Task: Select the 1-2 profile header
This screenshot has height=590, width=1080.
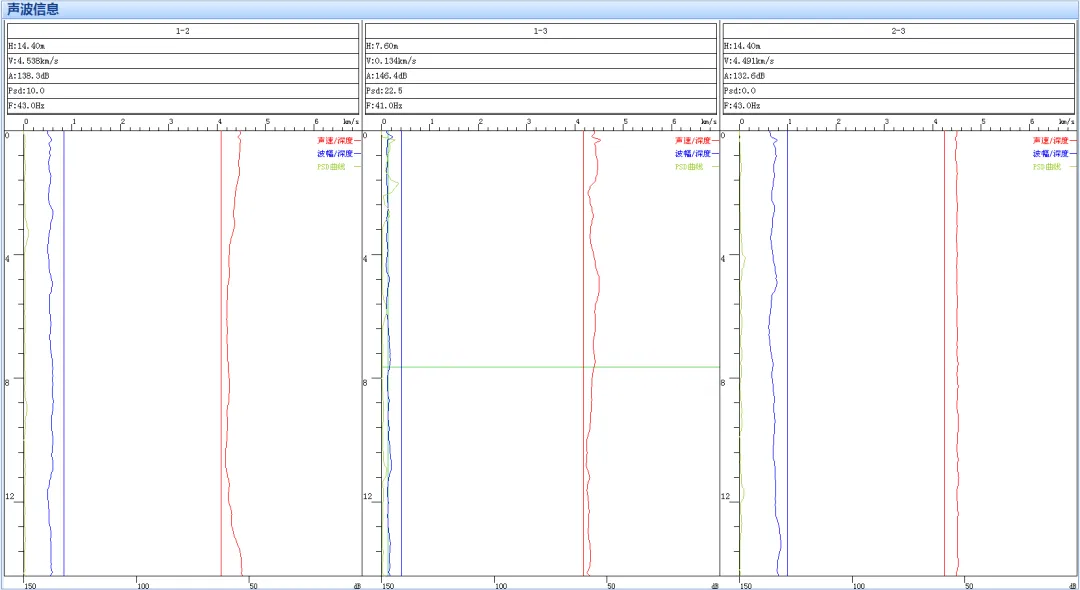Action: point(183,31)
